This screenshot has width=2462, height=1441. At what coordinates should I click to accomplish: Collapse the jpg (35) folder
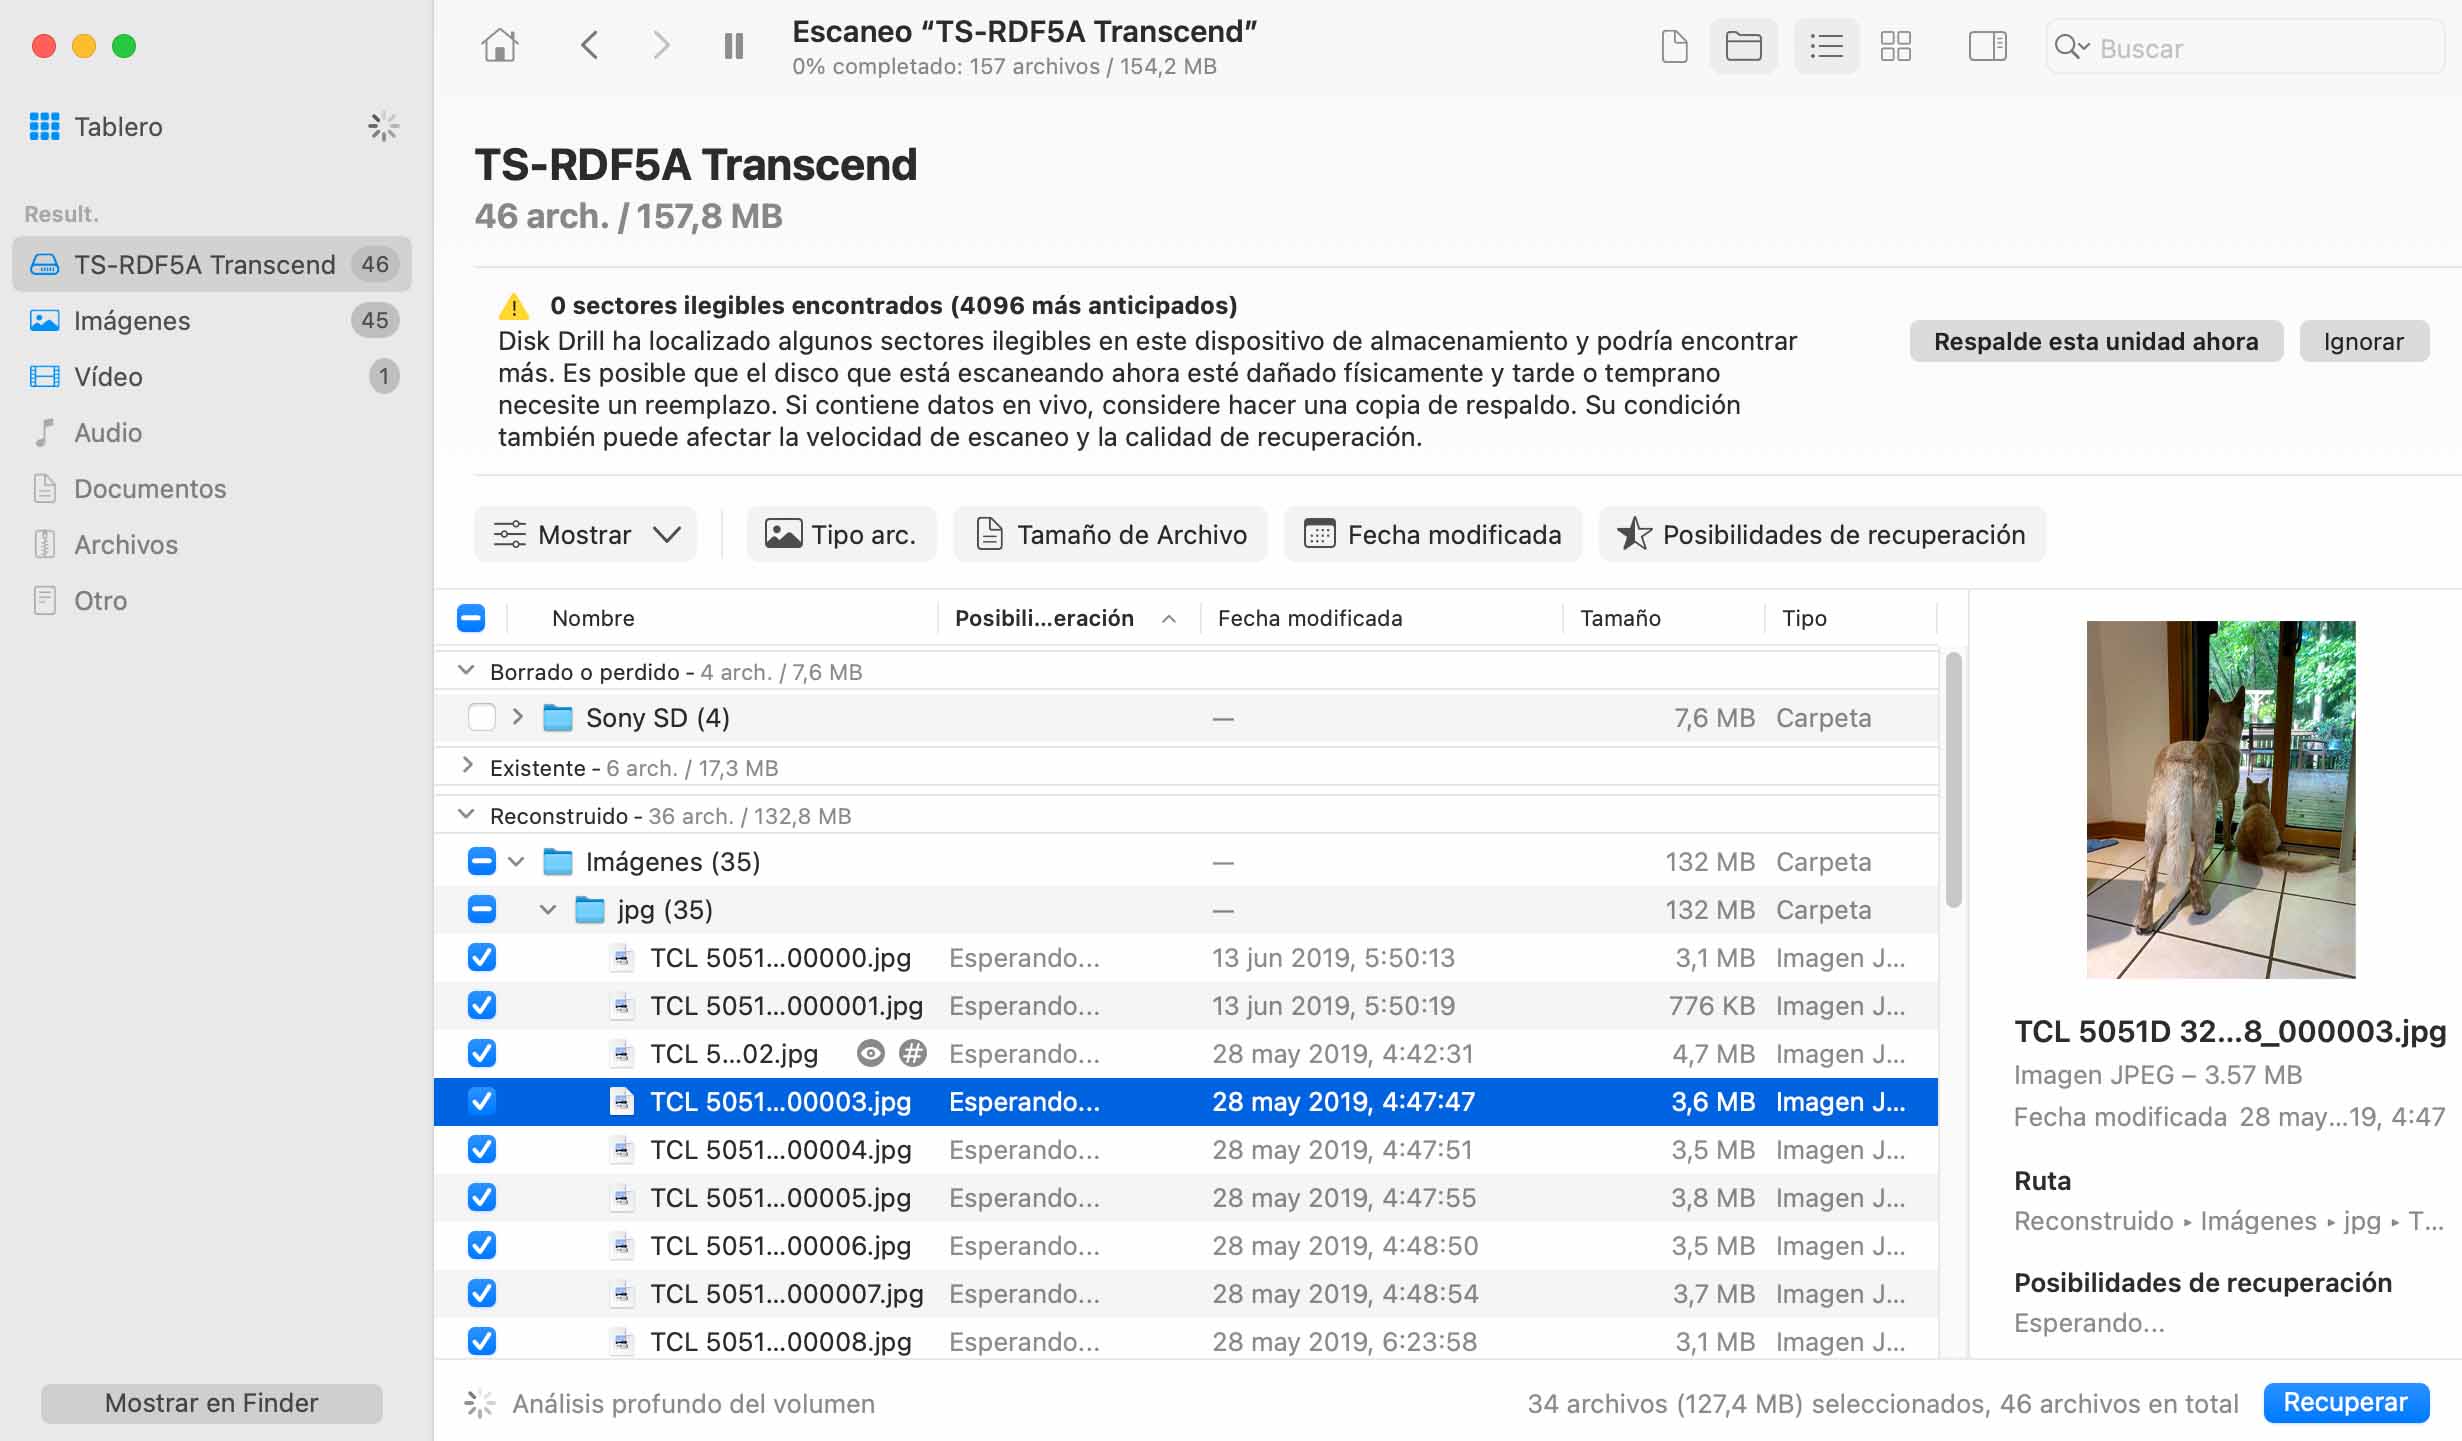(x=548, y=909)
